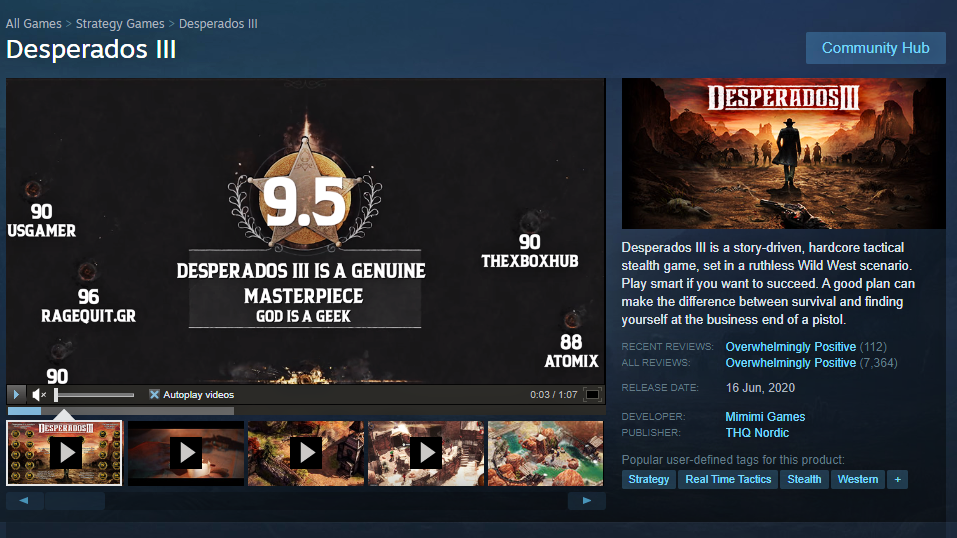Image resolution: width=957 pixels, height=538 pixels.
Task: Enter fullscreen video mode
Action: [x=592, y=394]
